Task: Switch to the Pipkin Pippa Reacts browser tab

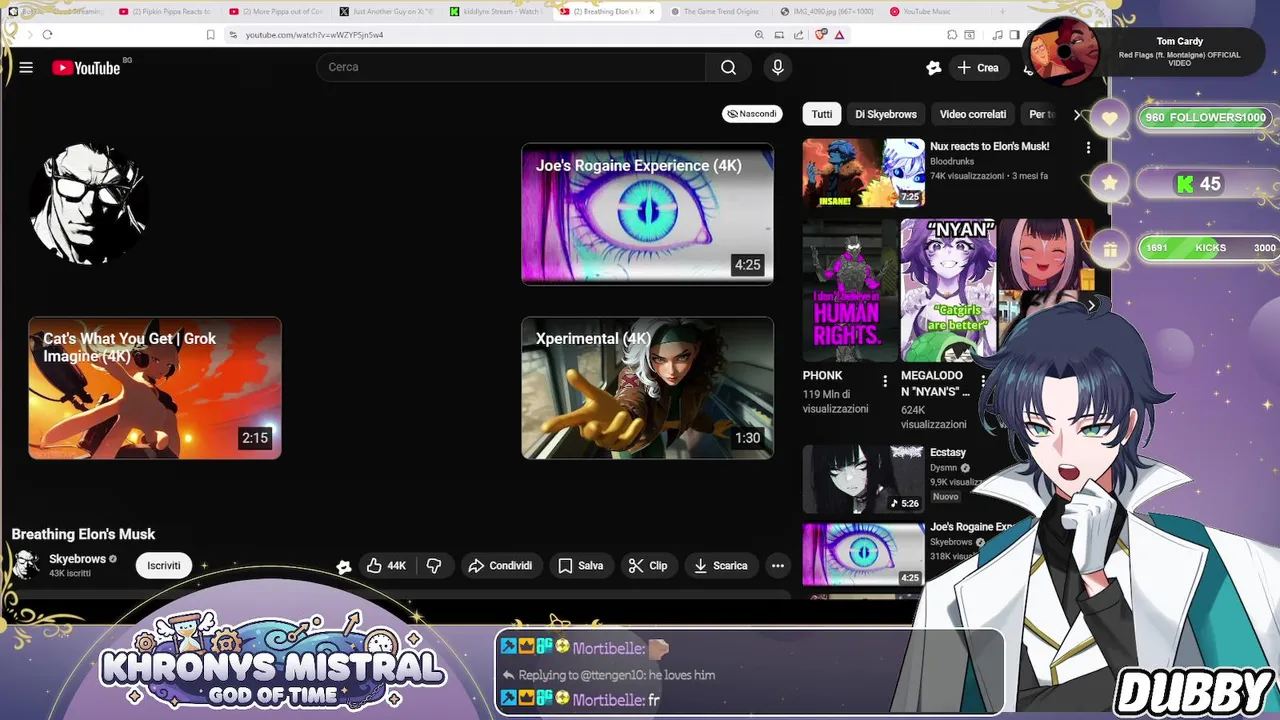Action: click(x=165, y=11)
